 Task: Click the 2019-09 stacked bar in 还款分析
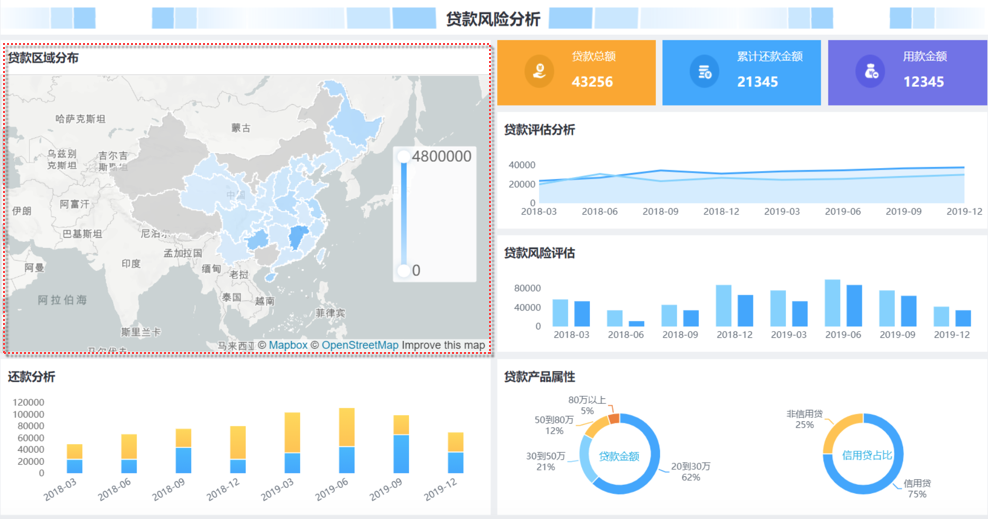401,444
